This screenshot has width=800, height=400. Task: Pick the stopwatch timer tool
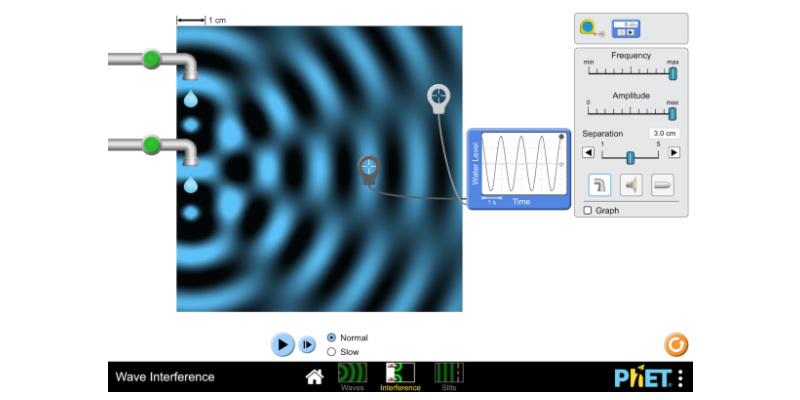[624, 28]
